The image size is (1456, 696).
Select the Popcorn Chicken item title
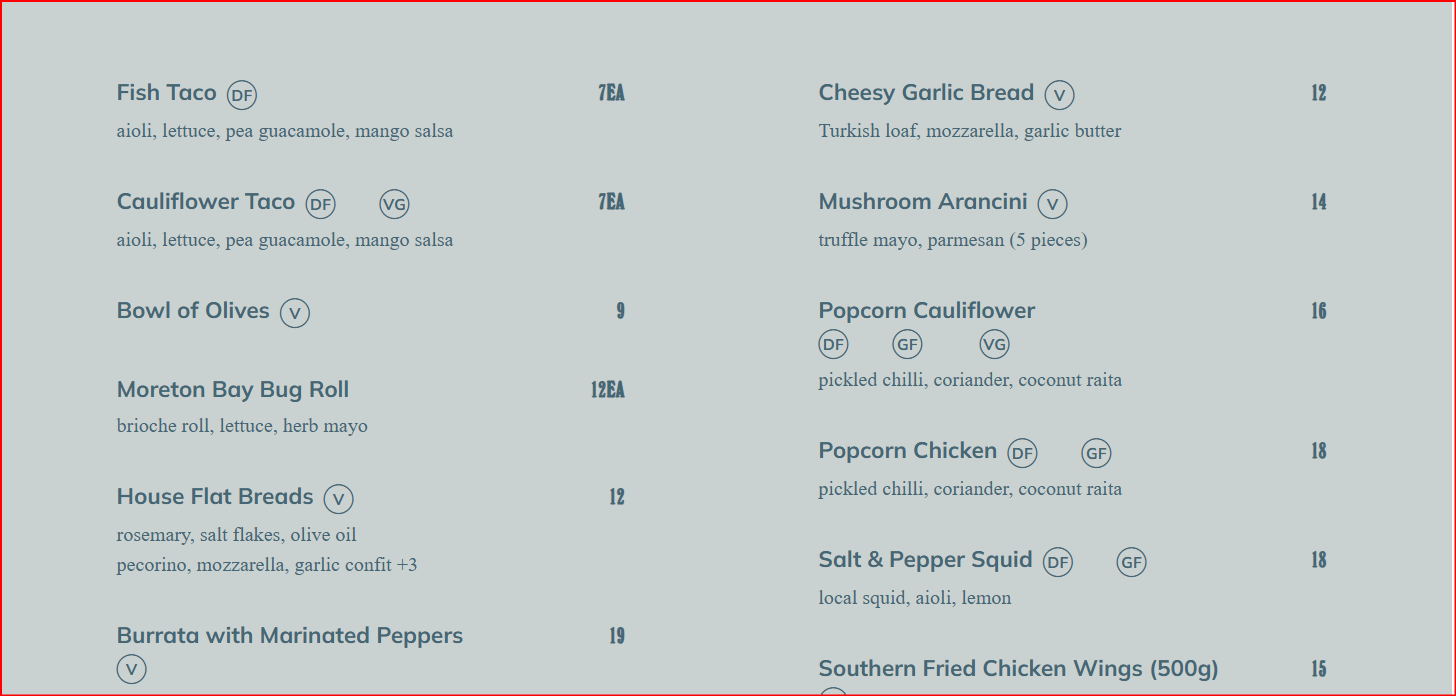[x=907, y=451]
